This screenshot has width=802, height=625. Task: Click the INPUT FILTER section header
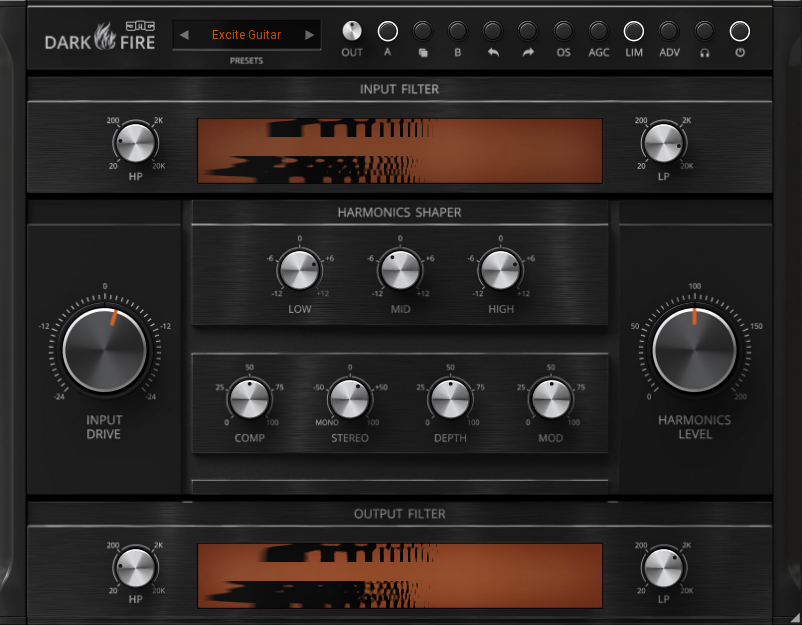(400, 89)
